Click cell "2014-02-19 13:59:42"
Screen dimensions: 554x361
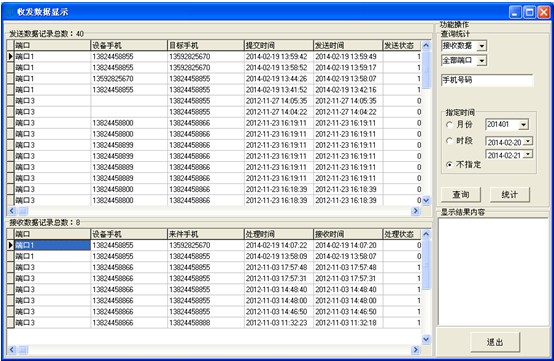tap(279, 56)
